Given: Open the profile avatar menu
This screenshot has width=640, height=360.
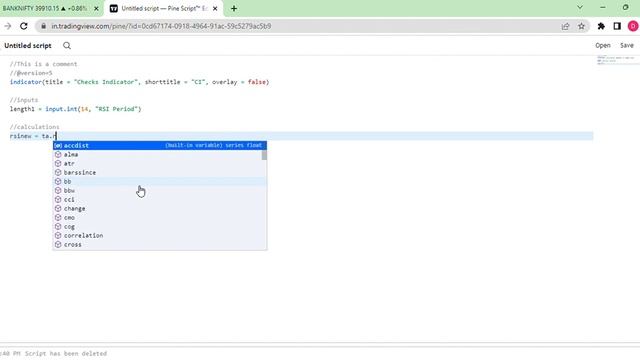Looking at the screenshot, I should tap(633, 26).
